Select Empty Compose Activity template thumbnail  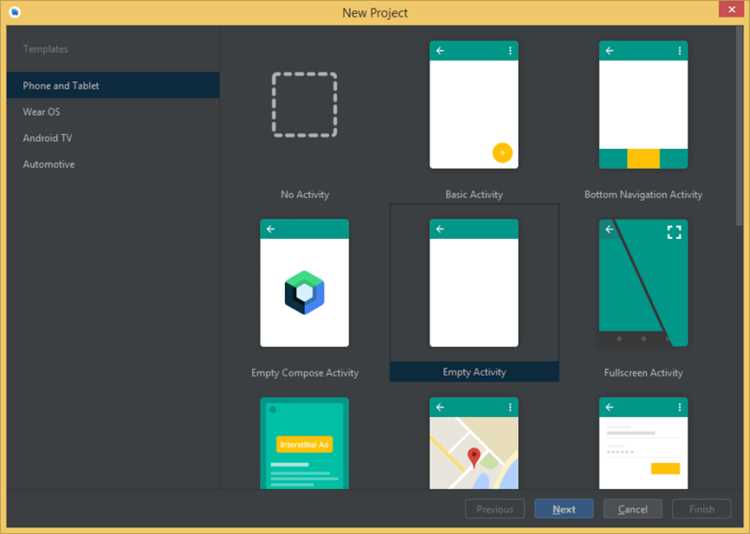[305, 283]
